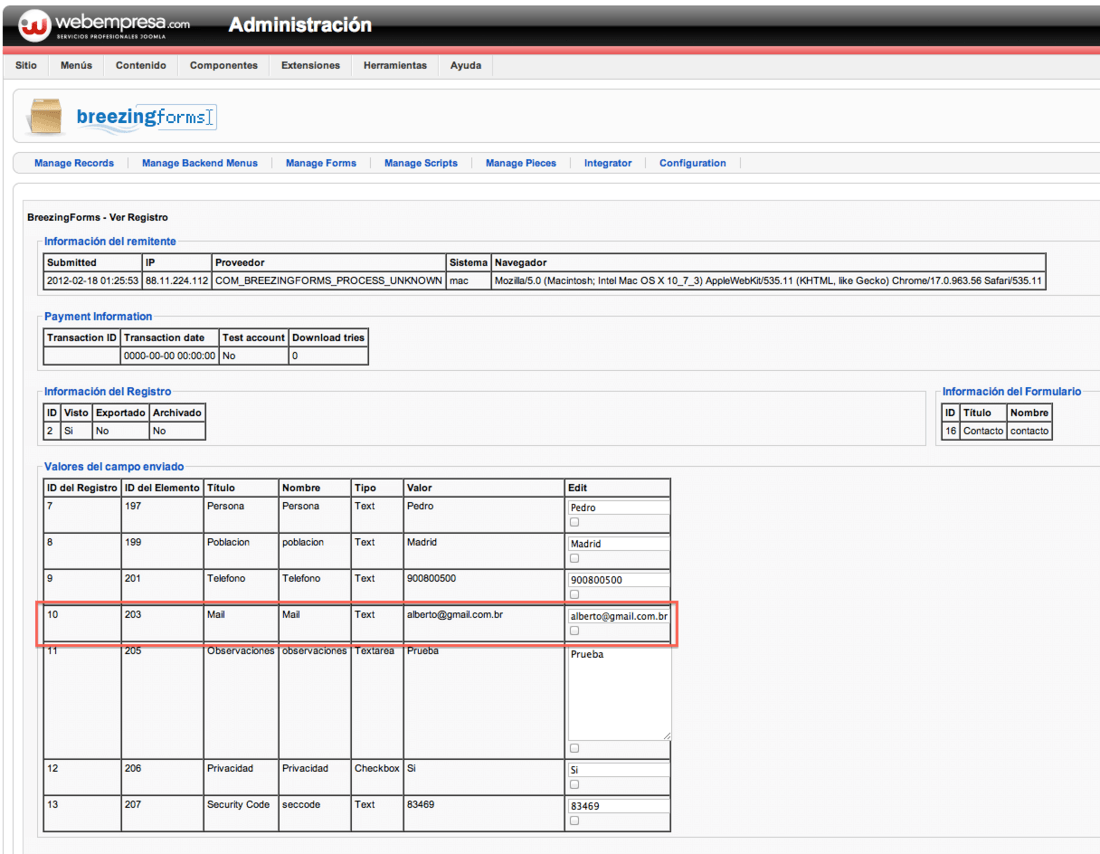Click the transaction date 0000-00-00 00:00:00

coord(170,356)
